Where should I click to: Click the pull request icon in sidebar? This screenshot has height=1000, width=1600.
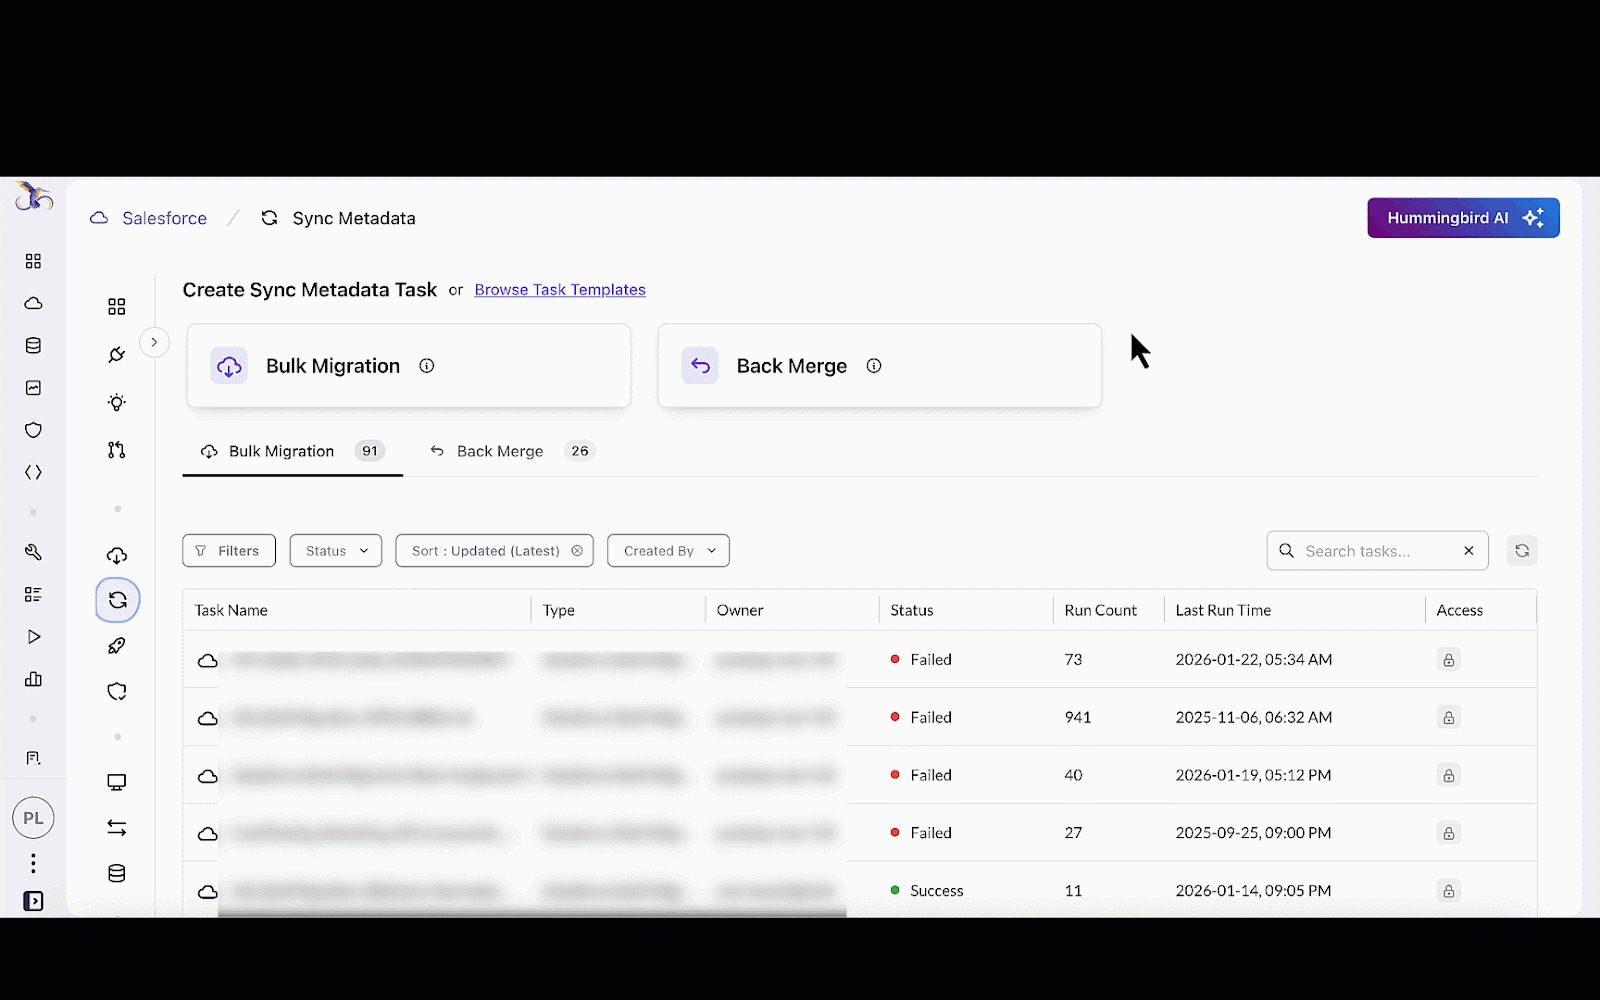(117, 450)
